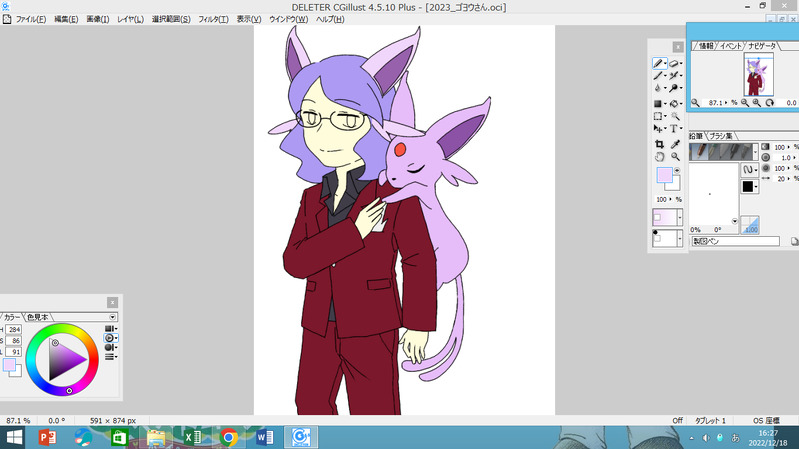Open Google Chrome from the taskbar
Screen dimensions: 799x449
pyautogui.click(x=229, y=437)
